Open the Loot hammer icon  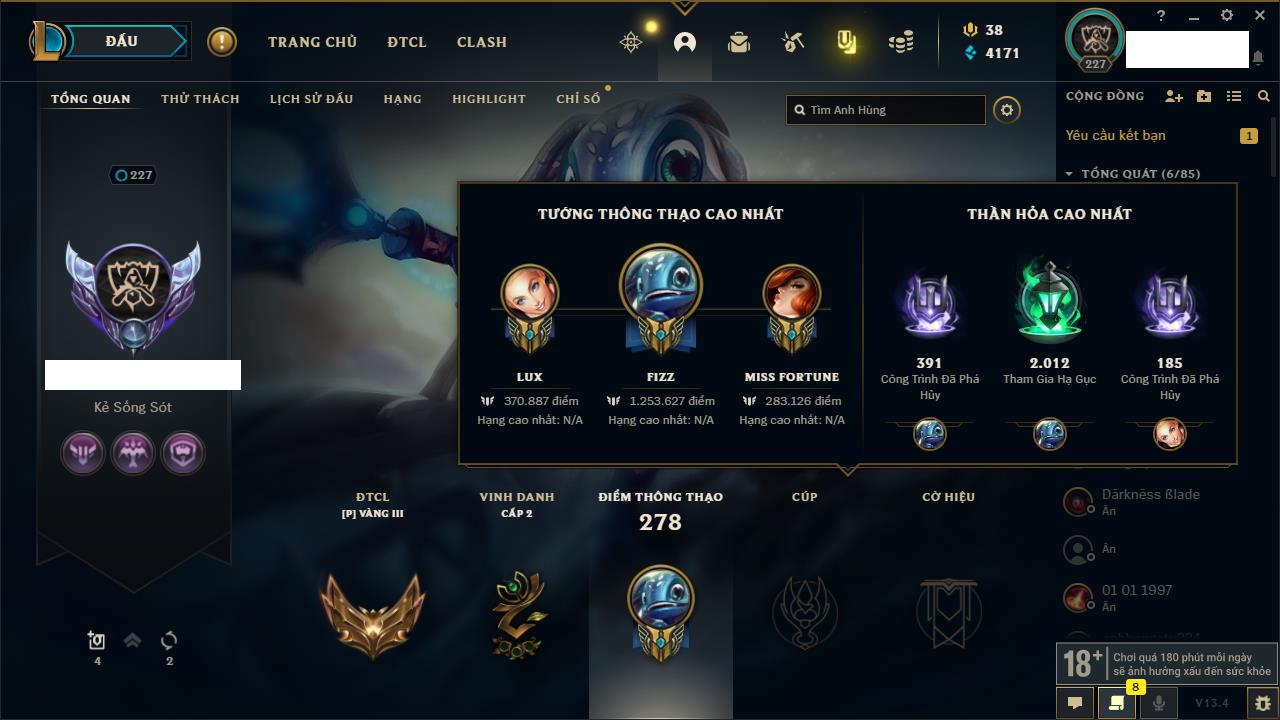[x=793, y=42]
